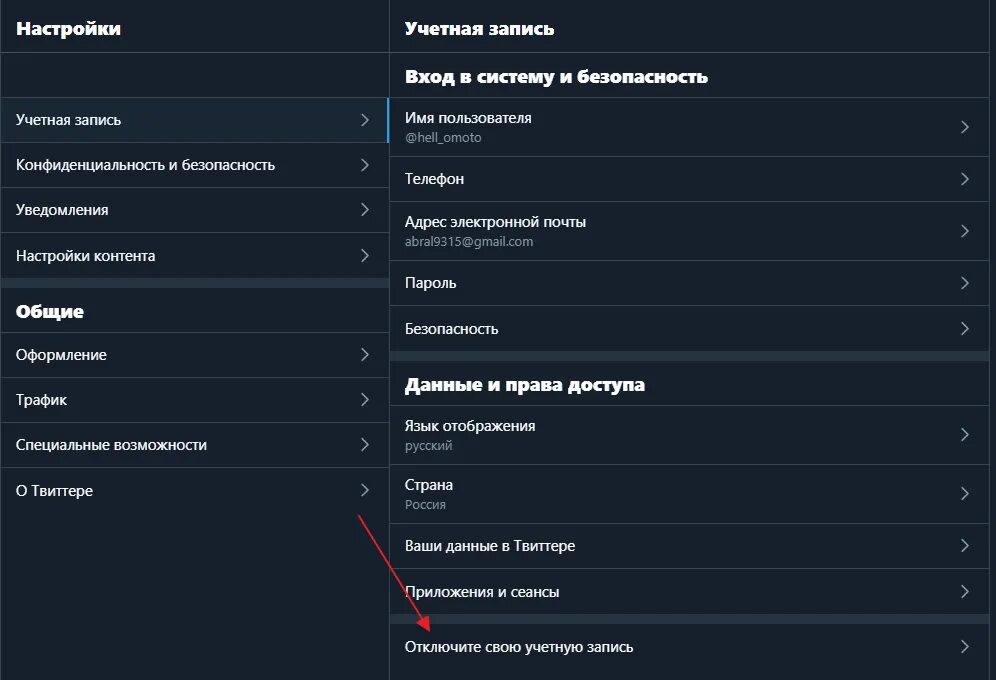
Task: Click chevron next to Настройки контента
Action: (365, 255)
